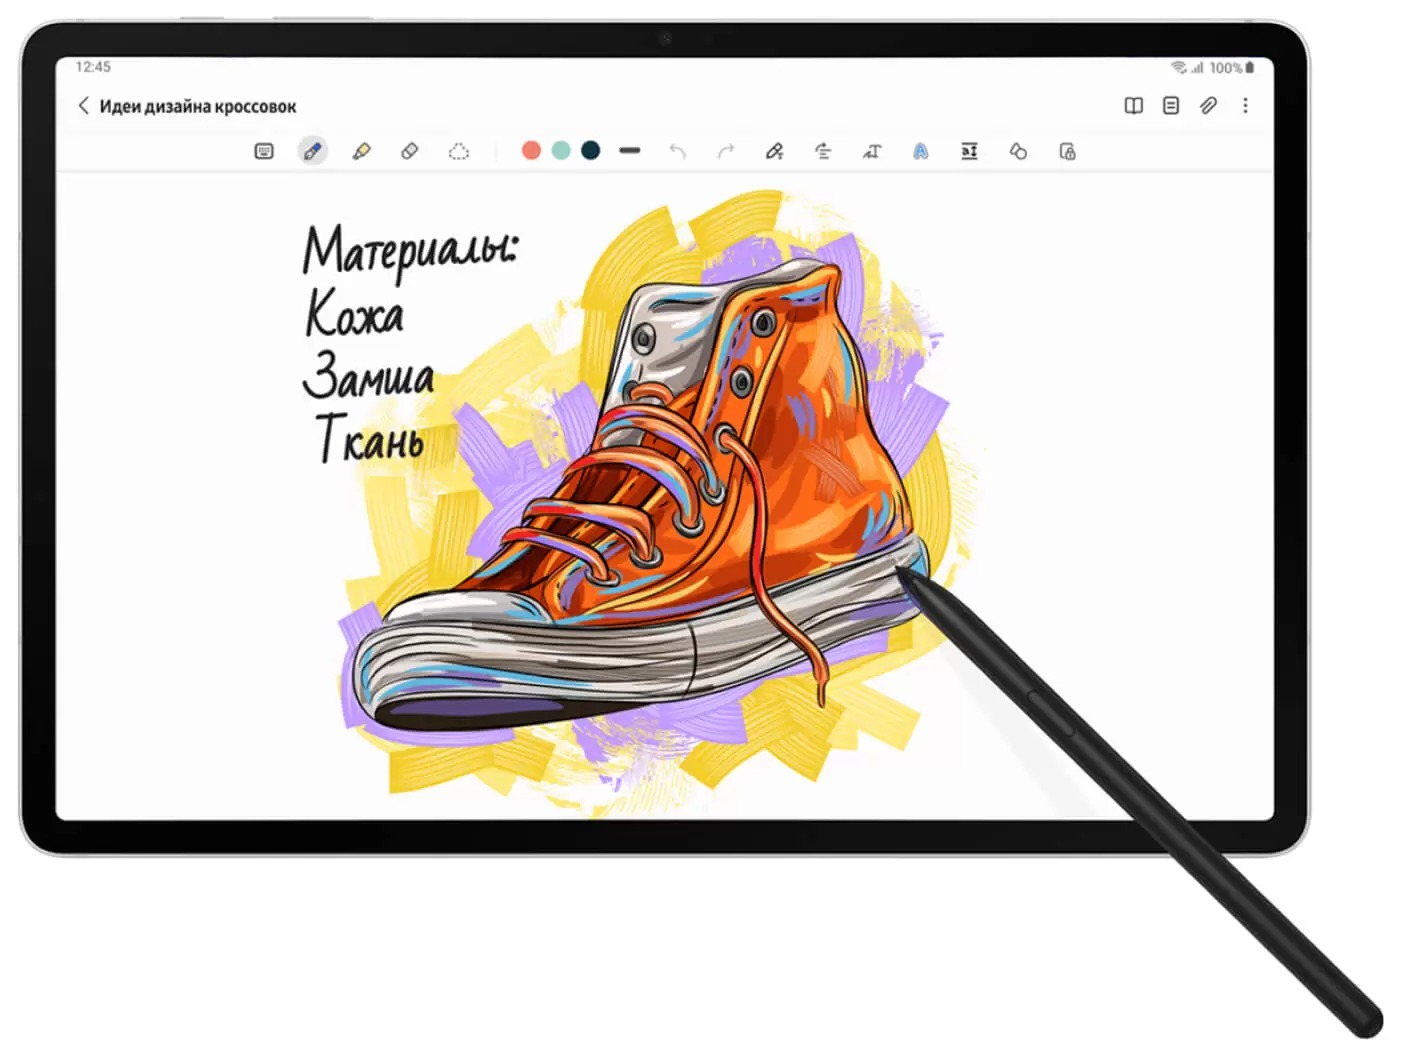The height and width of the screenshot is (1040, 1410).
Task: Select the Eraser tool
Action: click(409, 152)
